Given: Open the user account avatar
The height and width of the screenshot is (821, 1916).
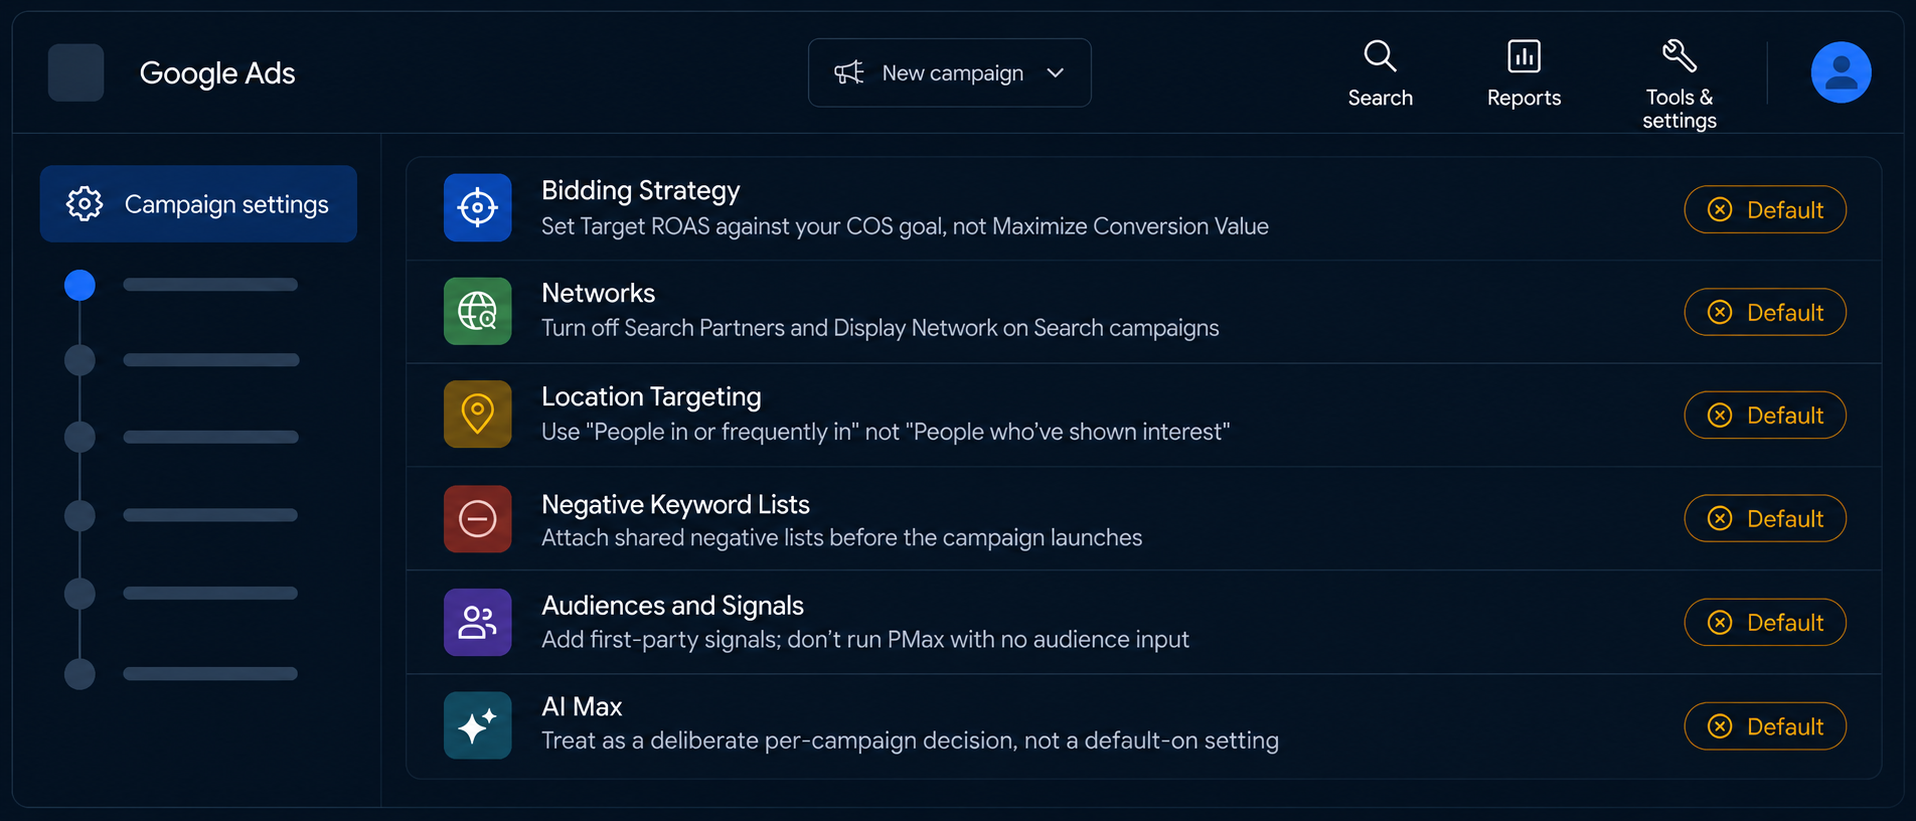Looking at the screenshot, I should tap(1841, 72).
